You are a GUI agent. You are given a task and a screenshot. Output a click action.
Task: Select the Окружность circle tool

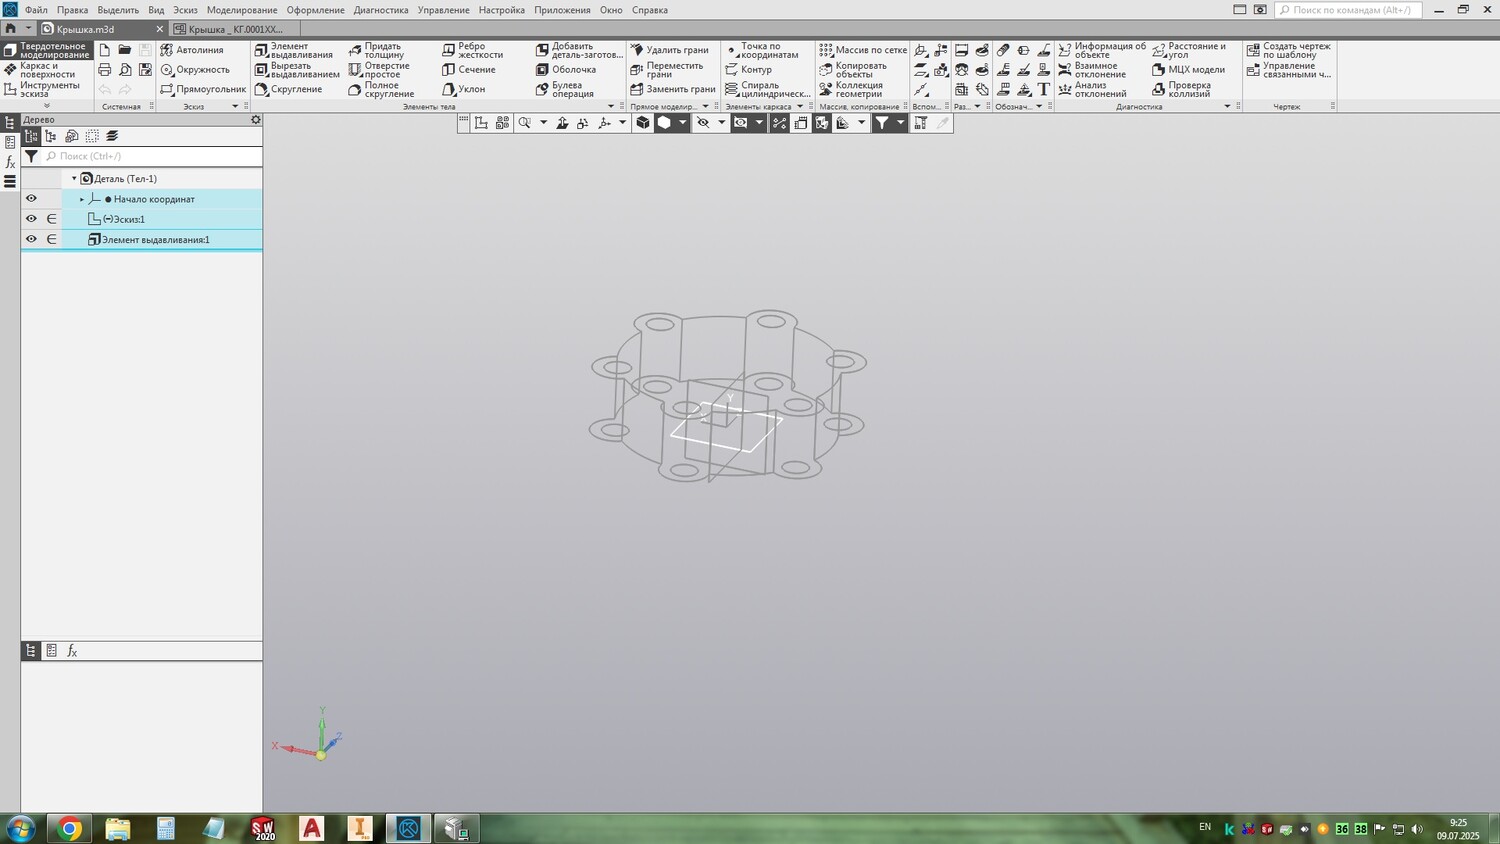coord(195,70)
